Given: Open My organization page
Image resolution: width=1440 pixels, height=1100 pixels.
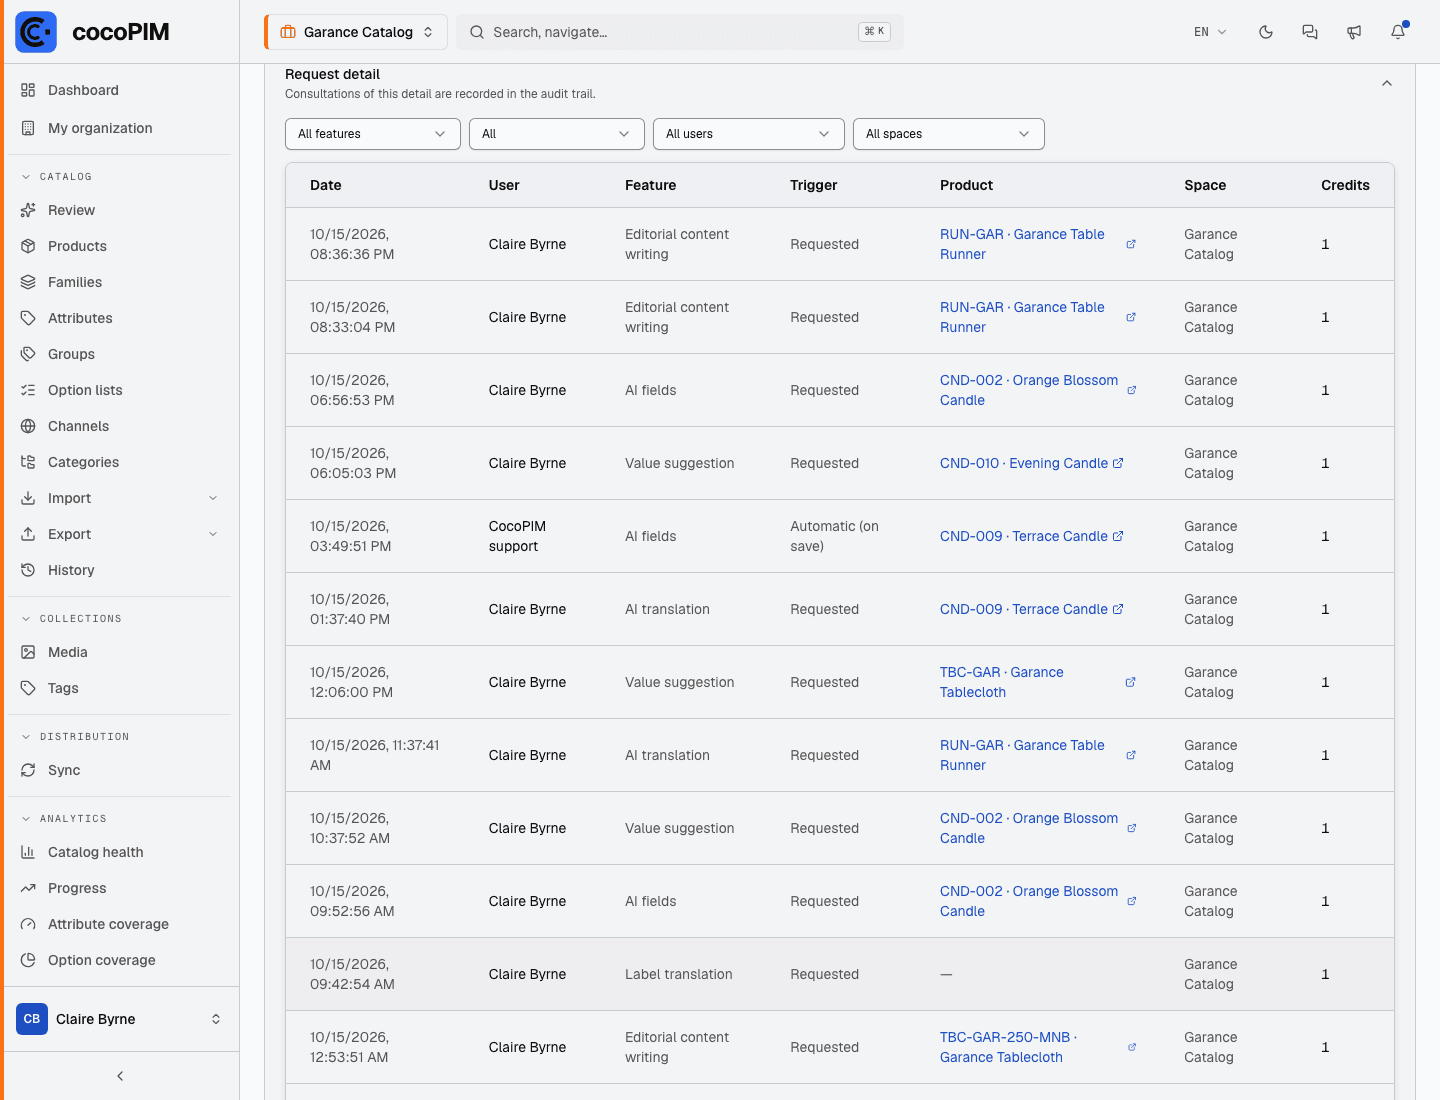Looking at the screenshot, I should 120,128.
